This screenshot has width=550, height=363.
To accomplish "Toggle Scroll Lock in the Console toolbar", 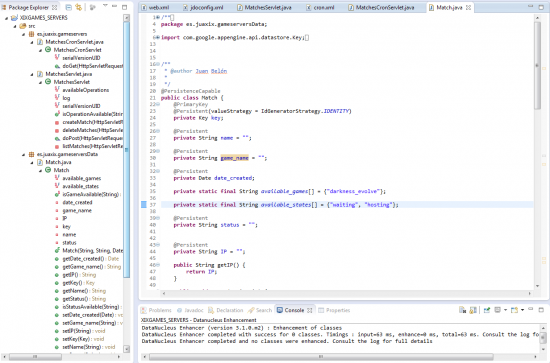I will [473, 310].
